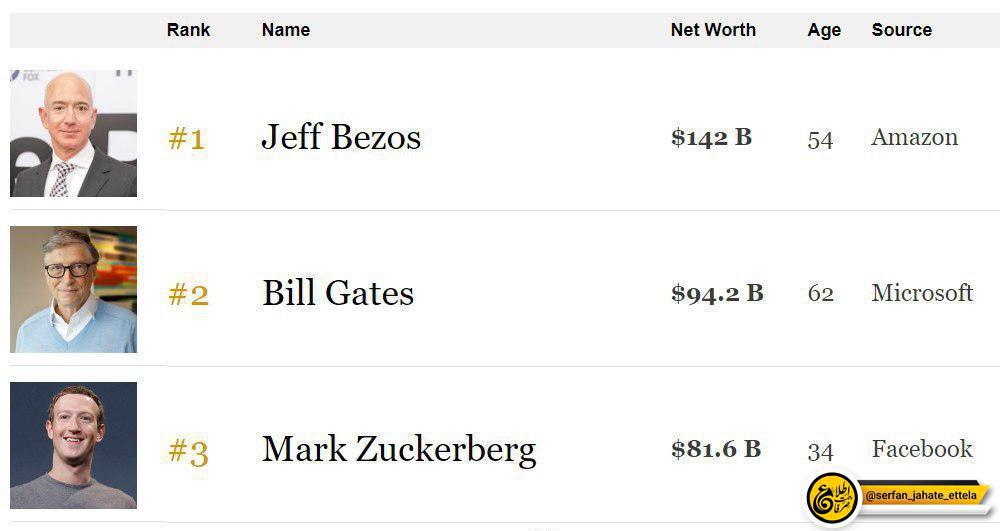
Task: Open the rank #3 person's photo thumbnail
Action: coord(73,445)
